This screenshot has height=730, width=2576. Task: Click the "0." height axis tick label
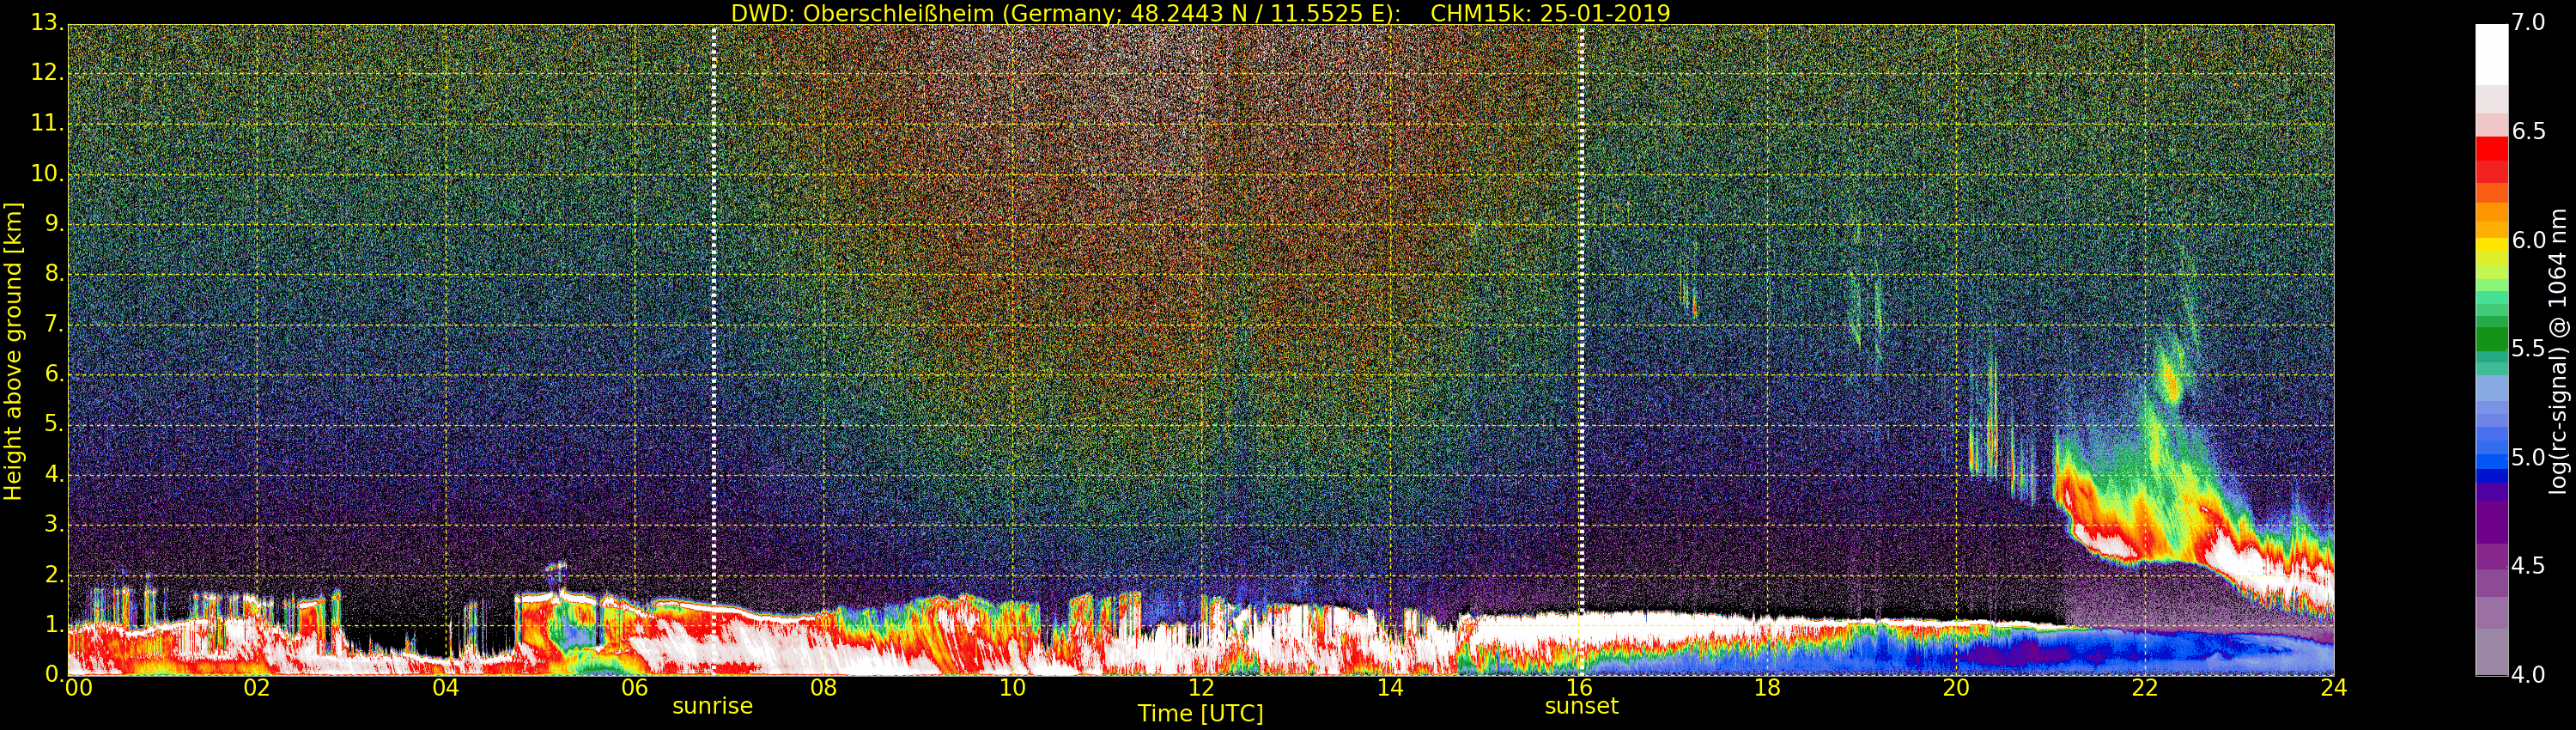click(x=54, y=675)
